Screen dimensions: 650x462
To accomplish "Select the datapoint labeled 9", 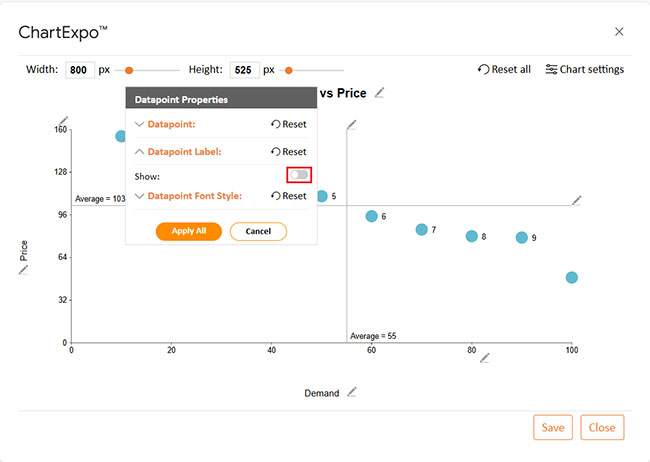I will coord(521,237).
